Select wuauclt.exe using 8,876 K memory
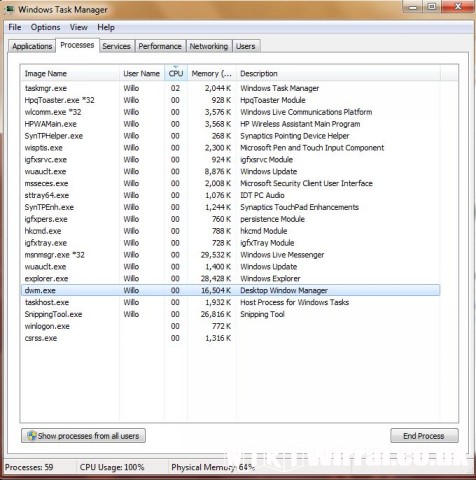Image resolution: width=476 pixels, height=480 pixels. (230, 172)
